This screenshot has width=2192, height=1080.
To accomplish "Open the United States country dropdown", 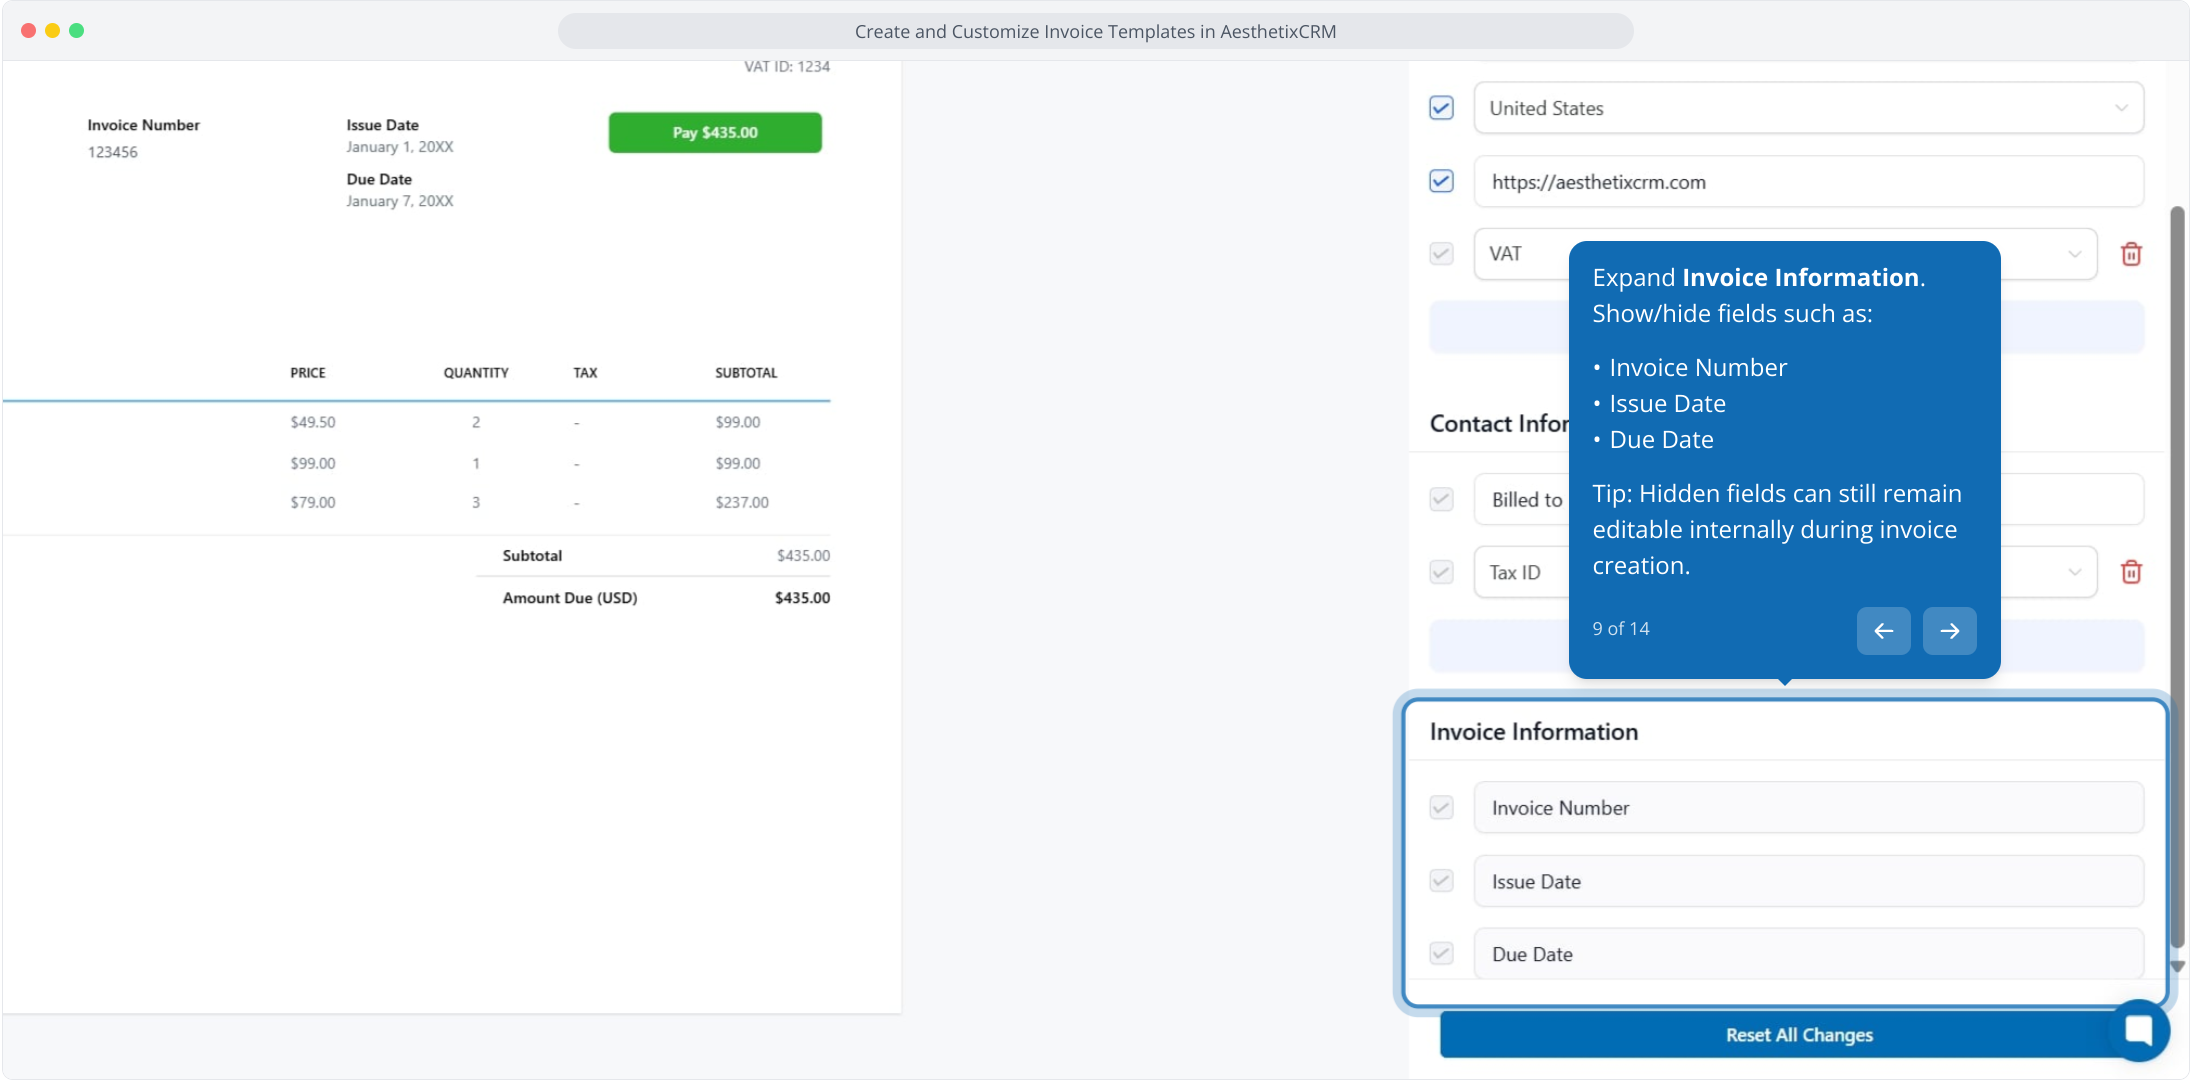I will point(1808,108).
